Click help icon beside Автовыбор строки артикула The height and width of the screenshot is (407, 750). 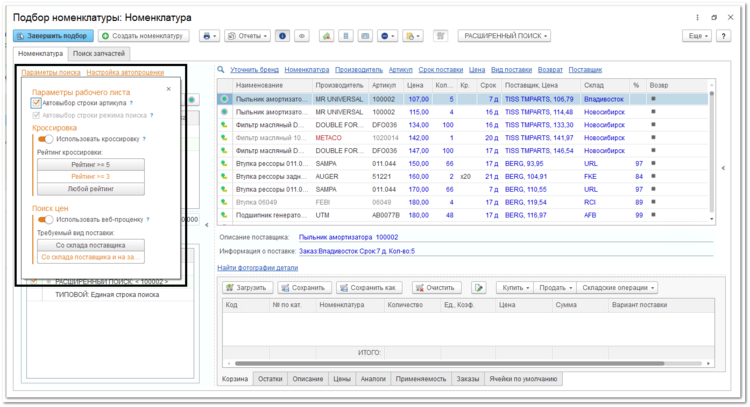tap(131, 103)
